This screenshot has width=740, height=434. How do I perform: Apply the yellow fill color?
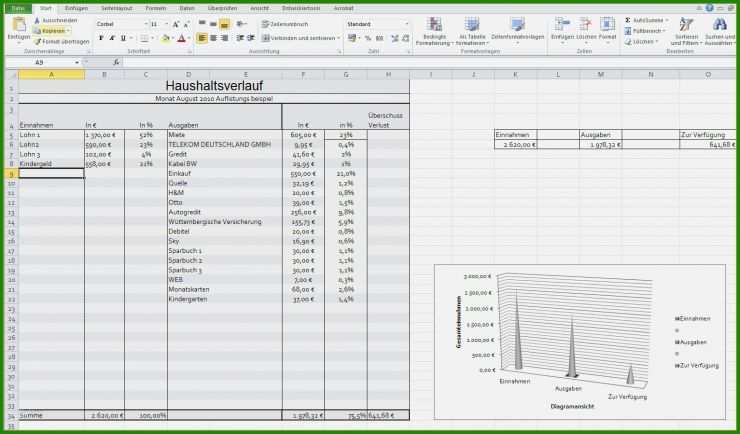[x=165, y=38]
